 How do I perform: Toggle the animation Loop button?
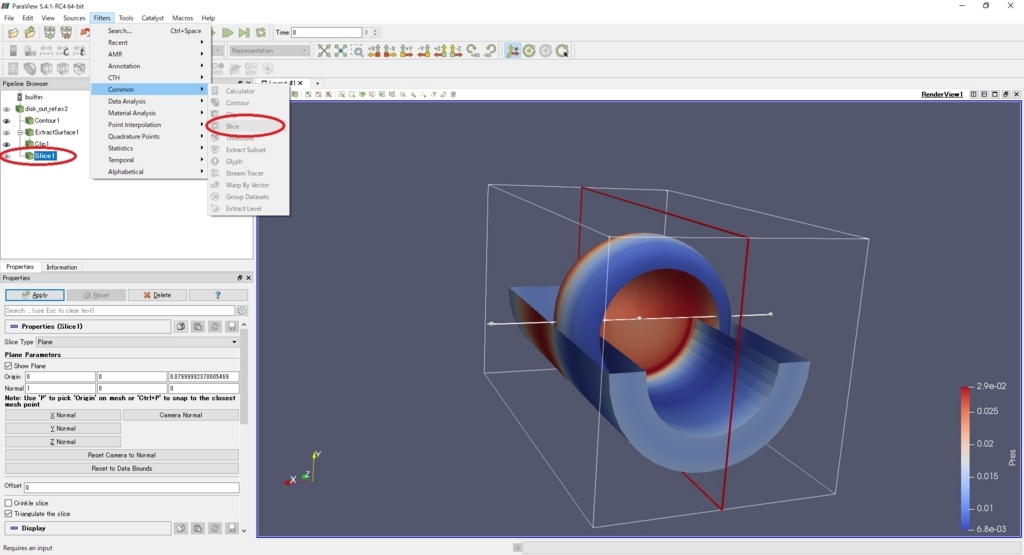coord(261,33)
